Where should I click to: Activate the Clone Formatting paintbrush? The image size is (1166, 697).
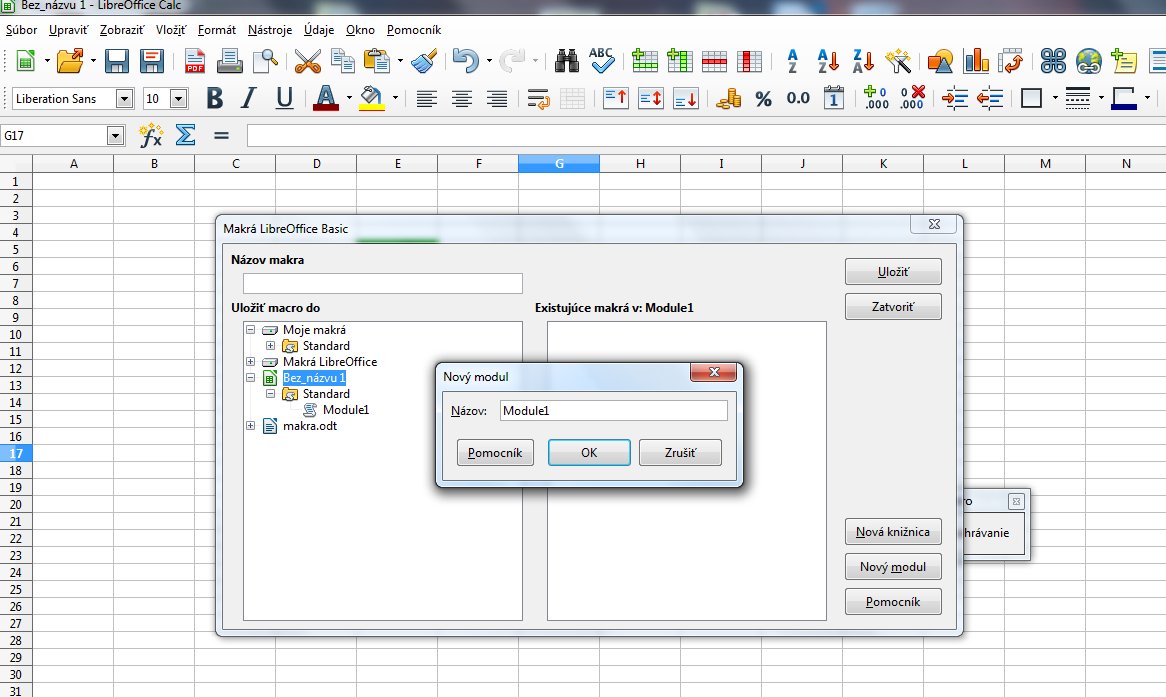[x=424, y=61]
